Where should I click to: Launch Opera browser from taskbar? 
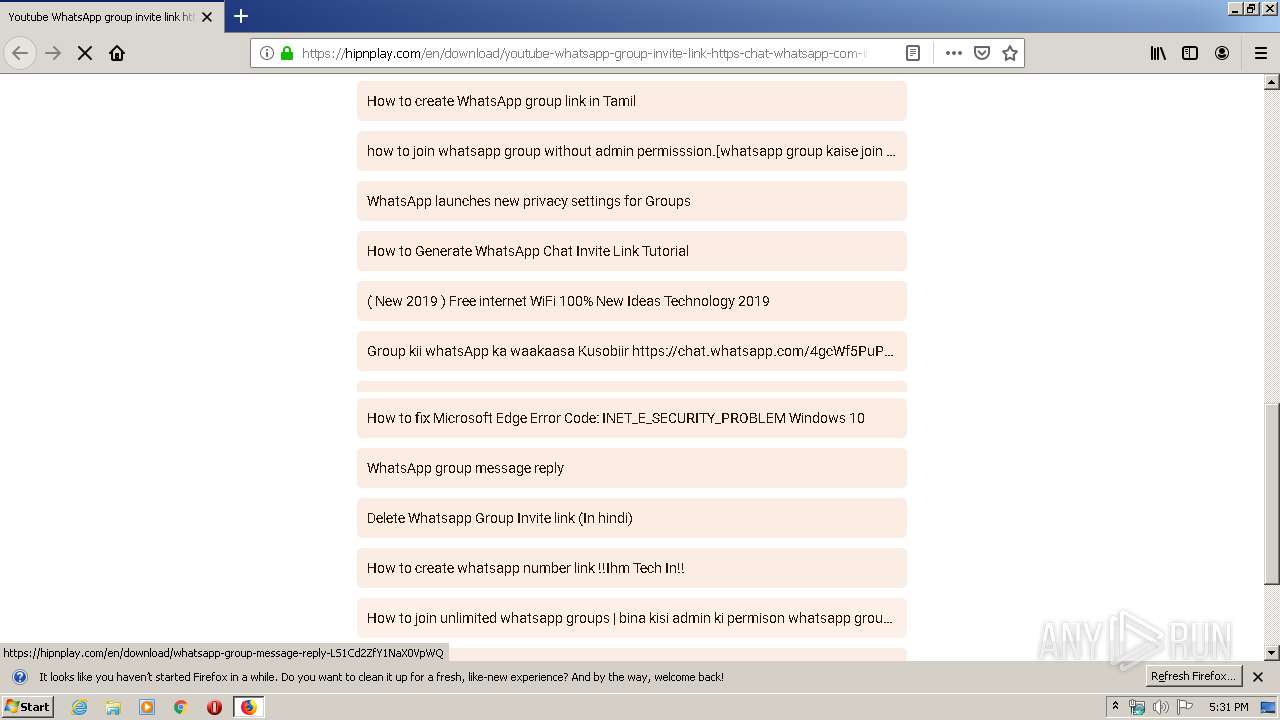pos(214,707)
